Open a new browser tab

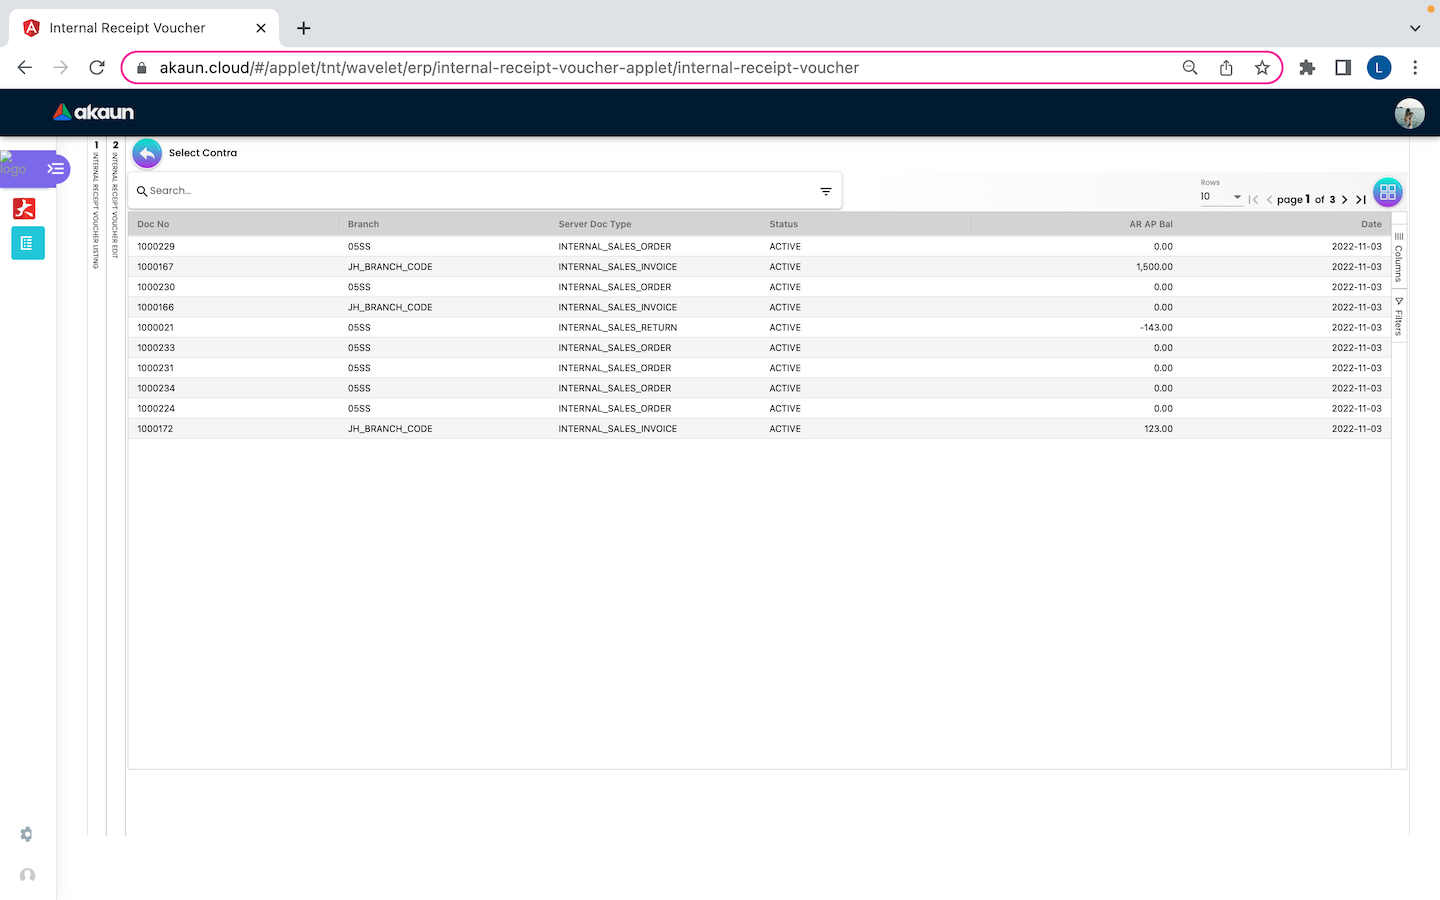tap(304, 28)
